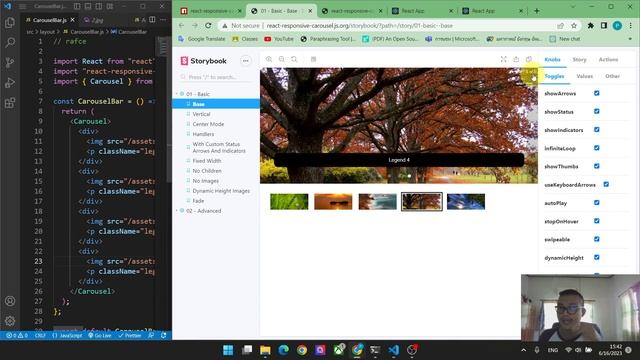
Task: Copy canvas link icon in Storybook toolbar
Action: pos(529,59)
